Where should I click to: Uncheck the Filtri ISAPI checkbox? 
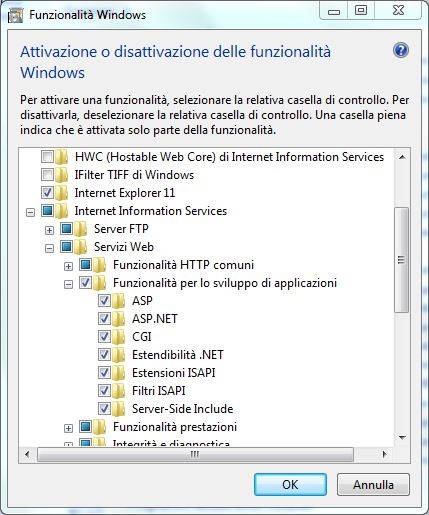(x=104, y=390)
